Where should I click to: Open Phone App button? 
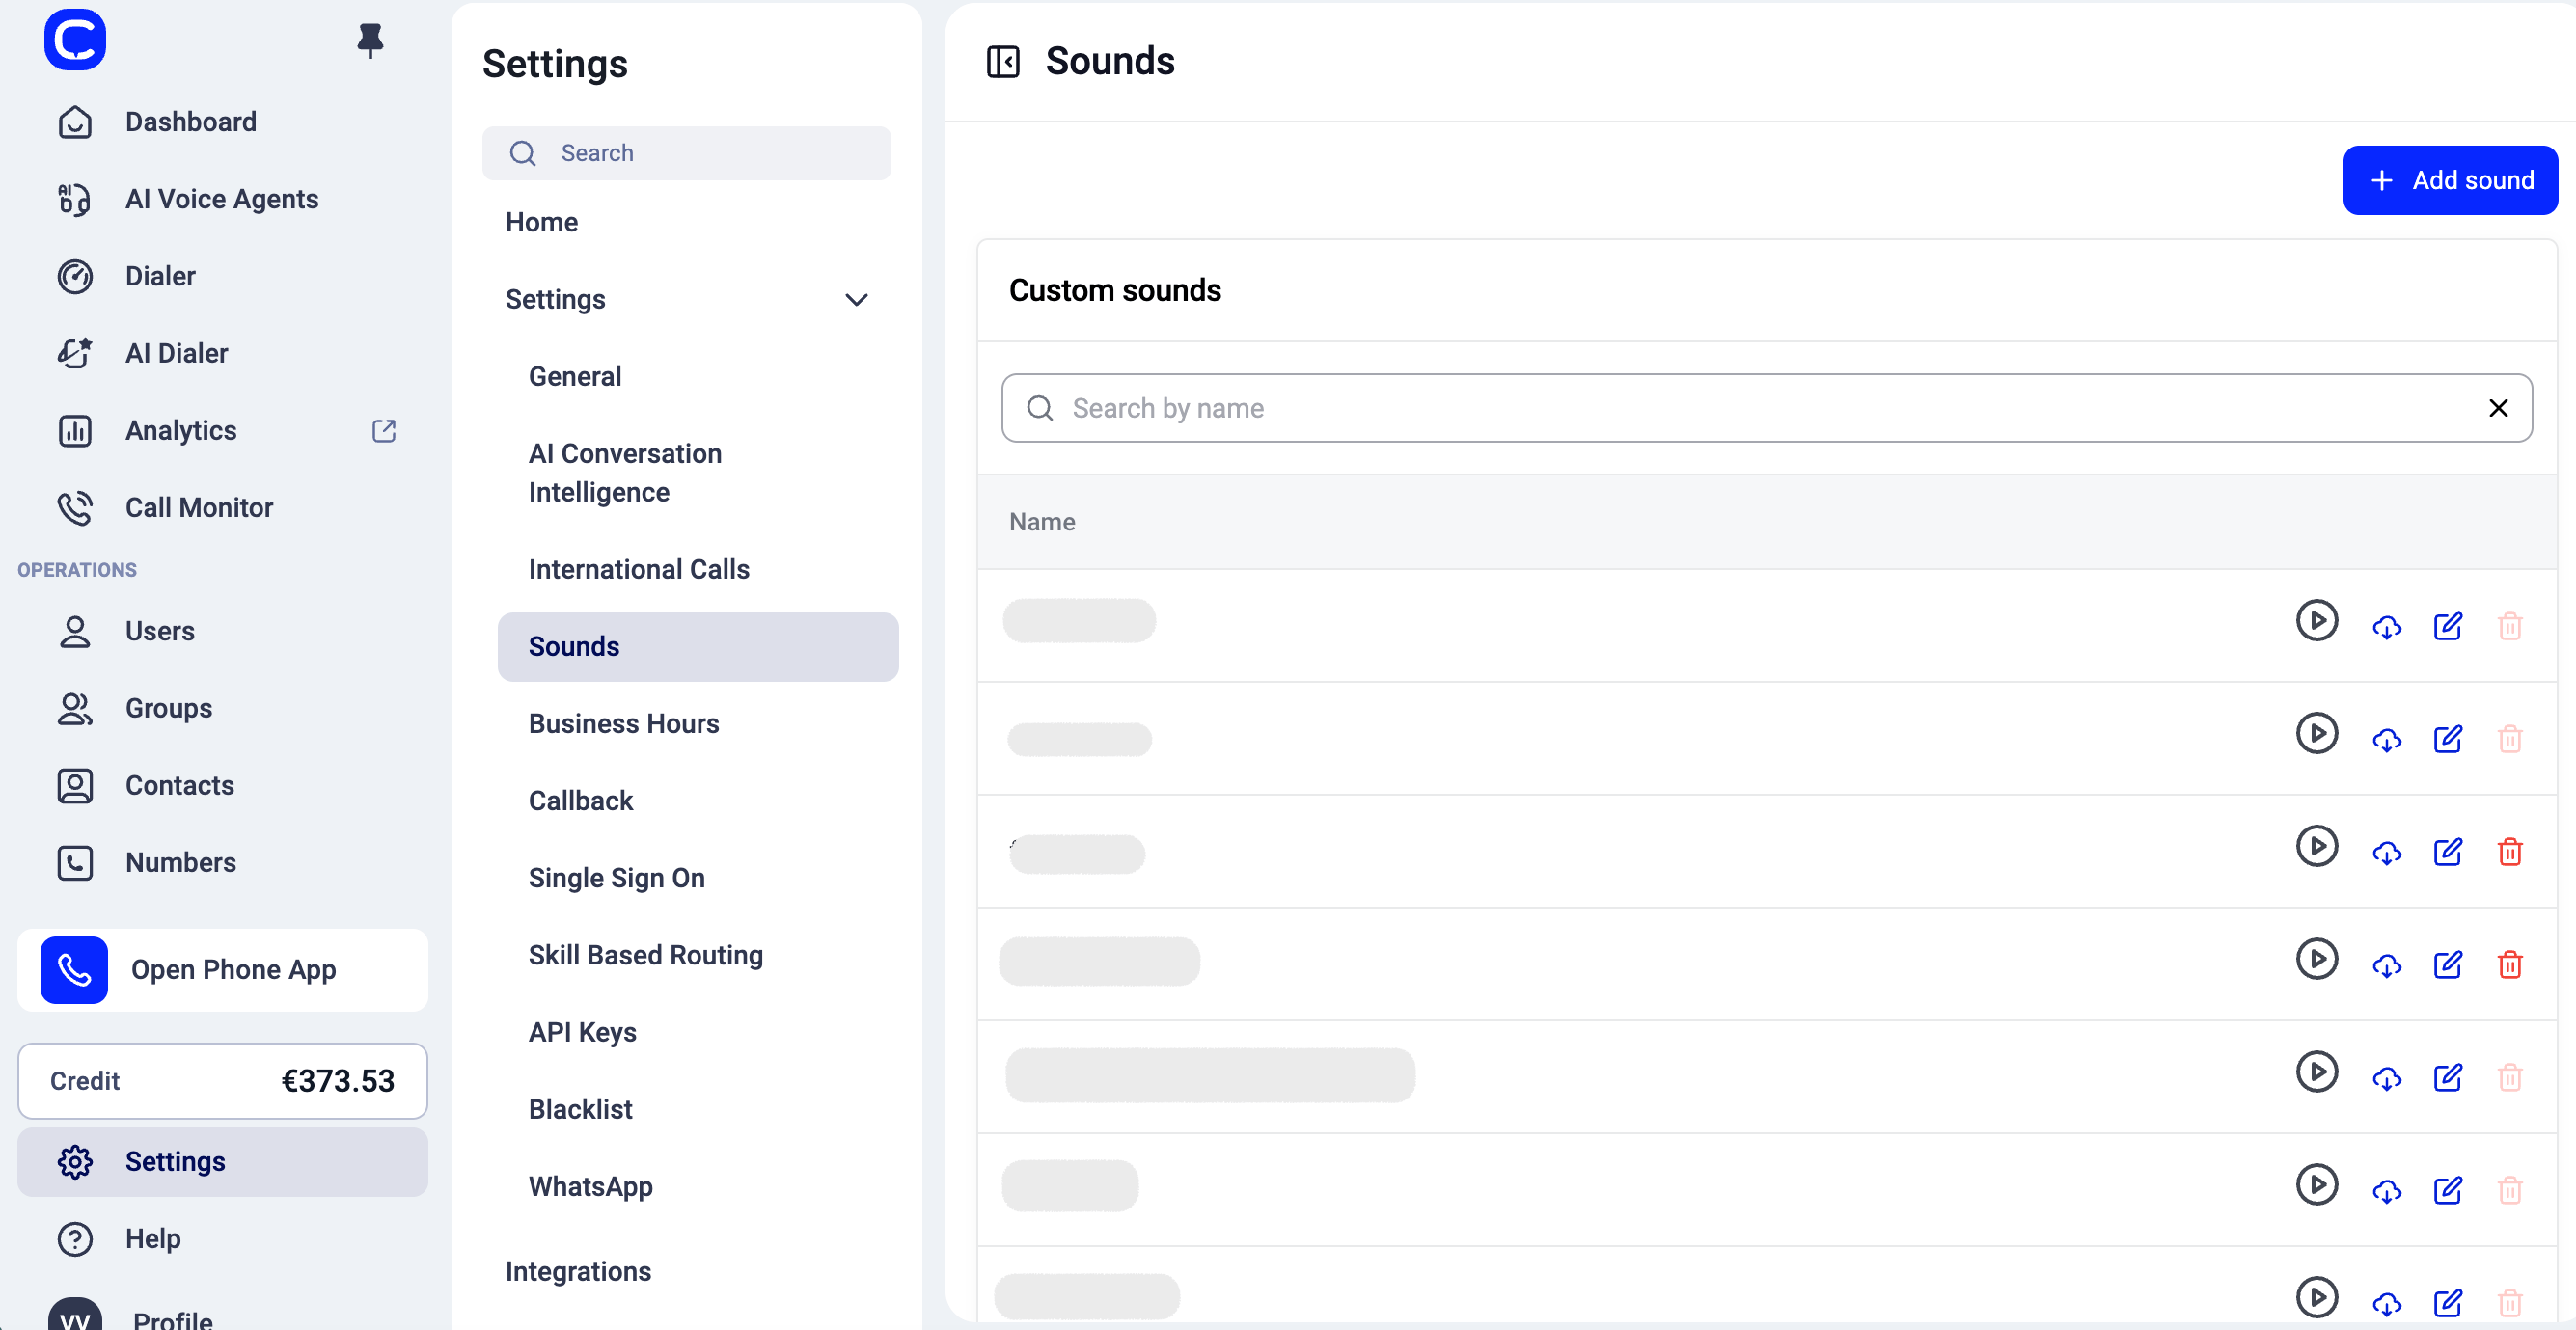click(x=223, y=970)
